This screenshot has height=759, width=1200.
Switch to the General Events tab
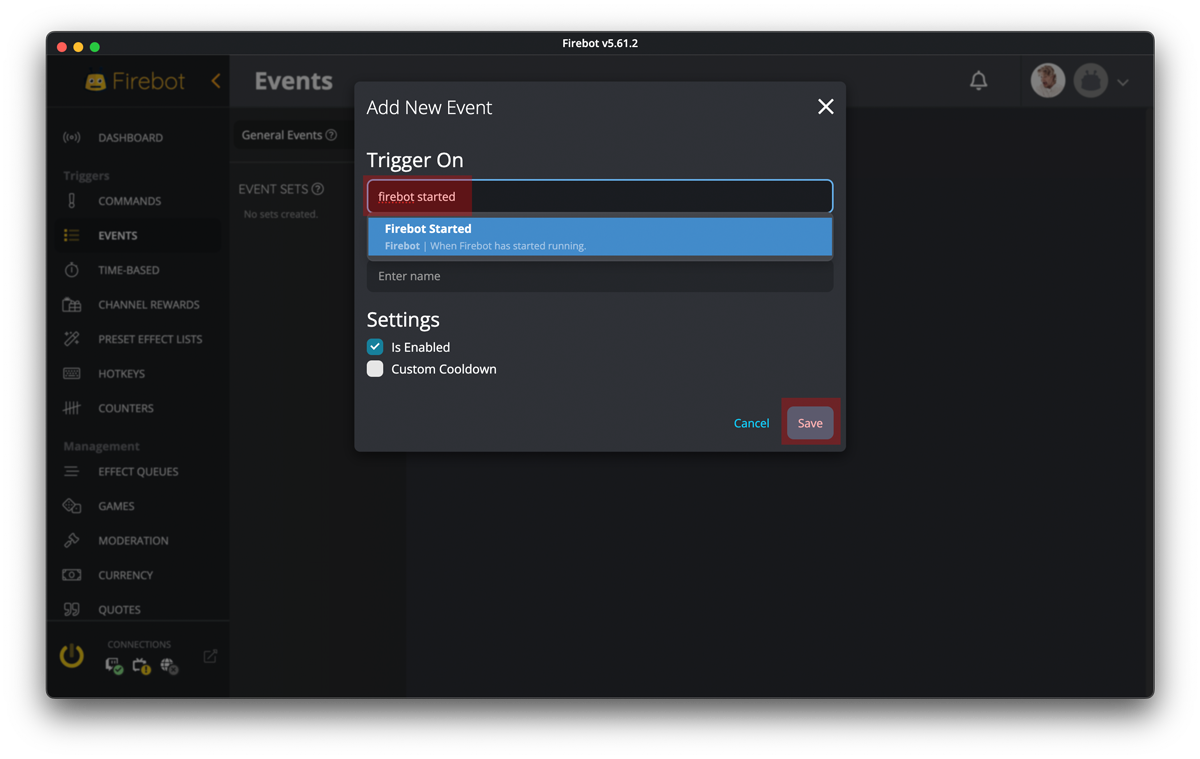283,135
